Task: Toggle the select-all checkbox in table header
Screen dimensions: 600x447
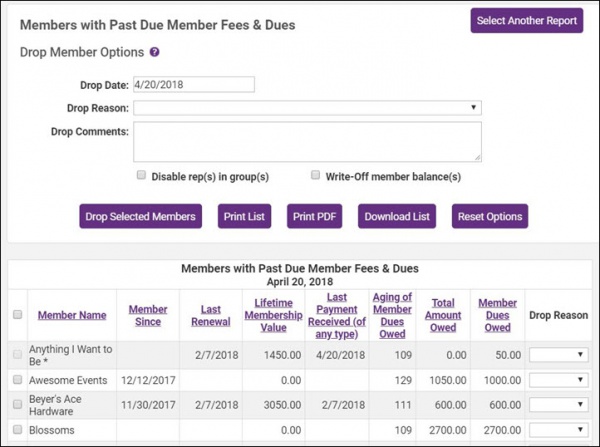Action: tap(16, 315)
